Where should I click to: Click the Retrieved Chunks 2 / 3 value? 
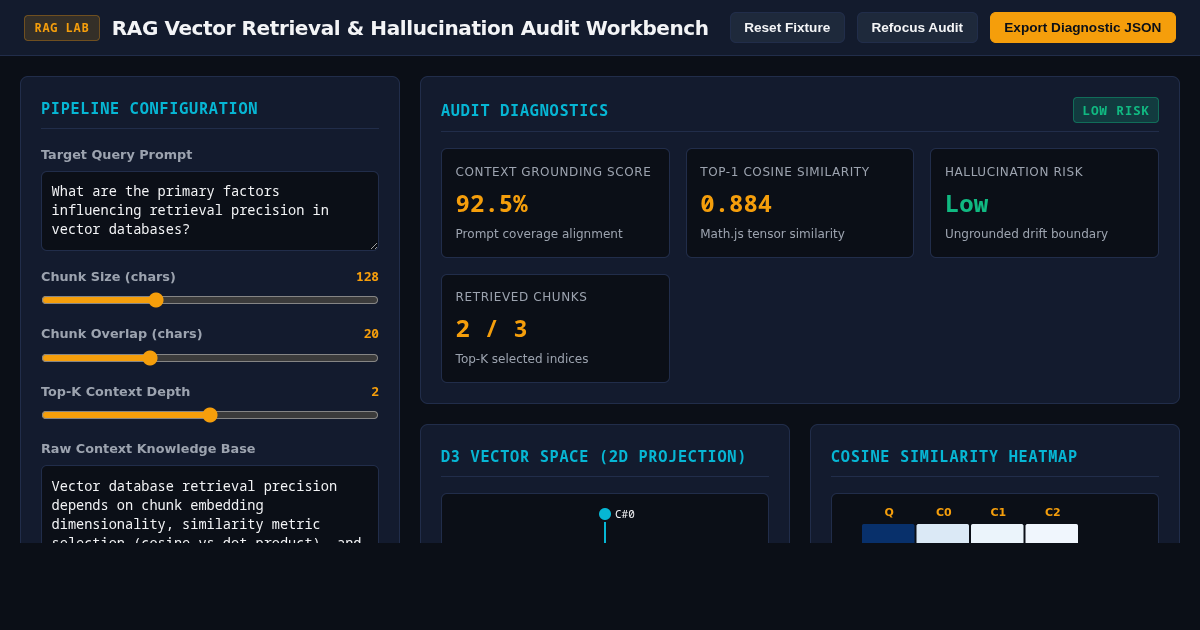click(x=491, y=329)
